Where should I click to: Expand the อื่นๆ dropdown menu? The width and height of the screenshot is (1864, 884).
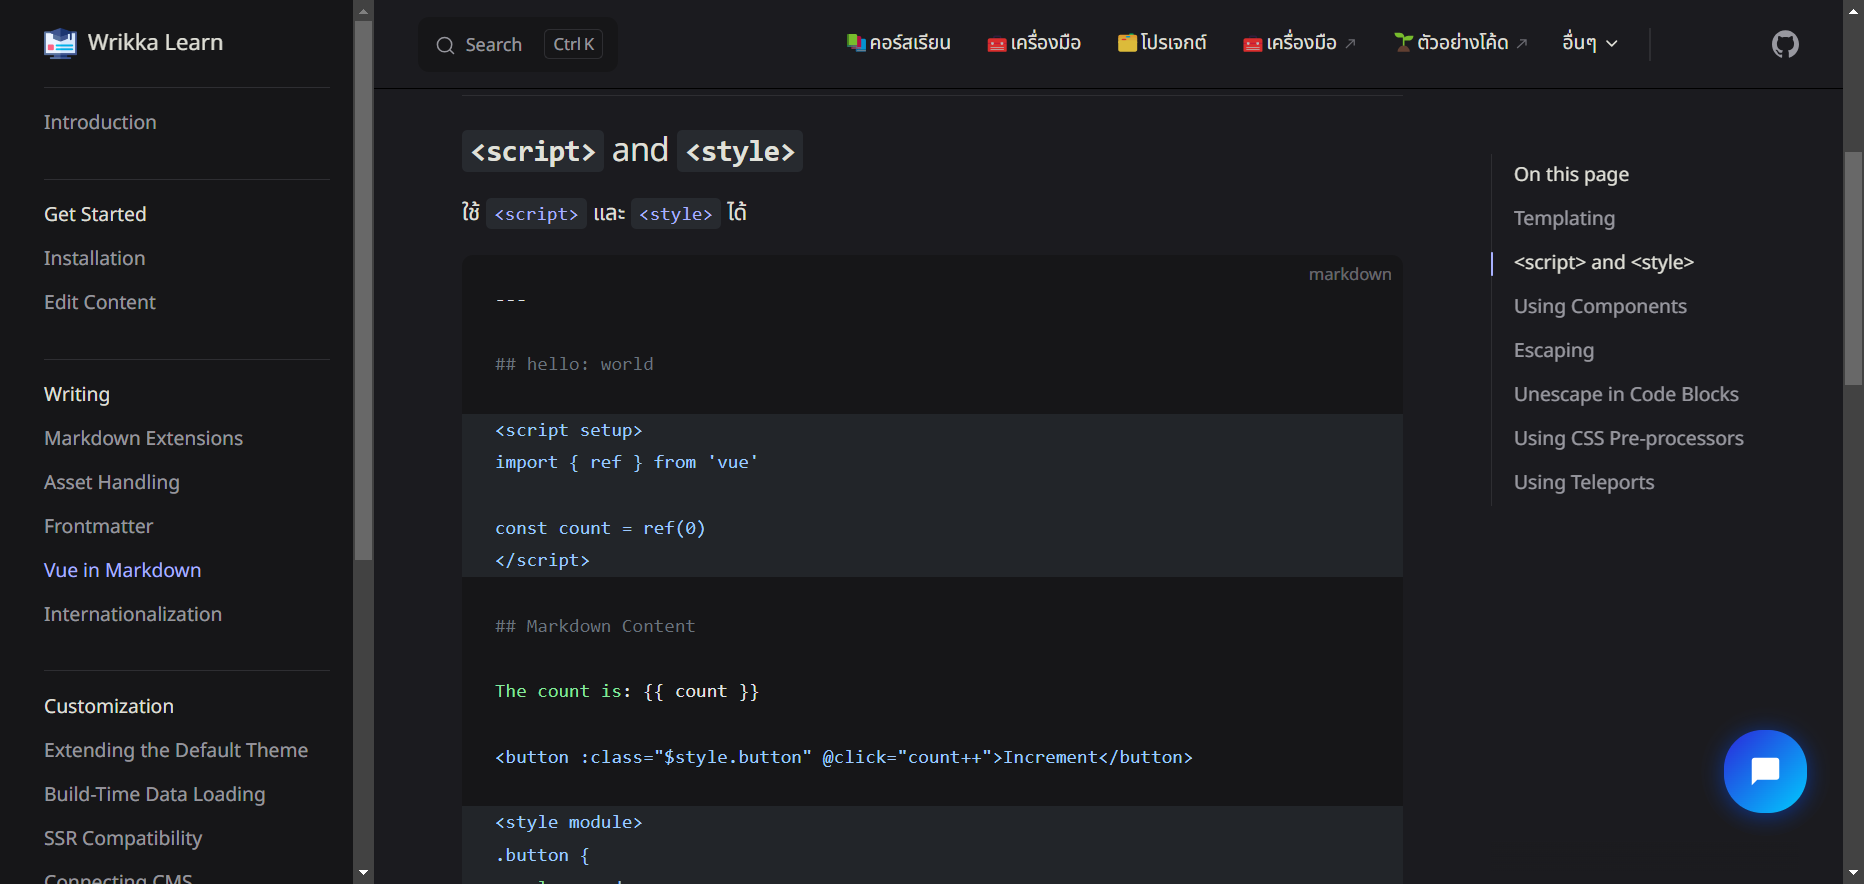[x=1589, y=43]
